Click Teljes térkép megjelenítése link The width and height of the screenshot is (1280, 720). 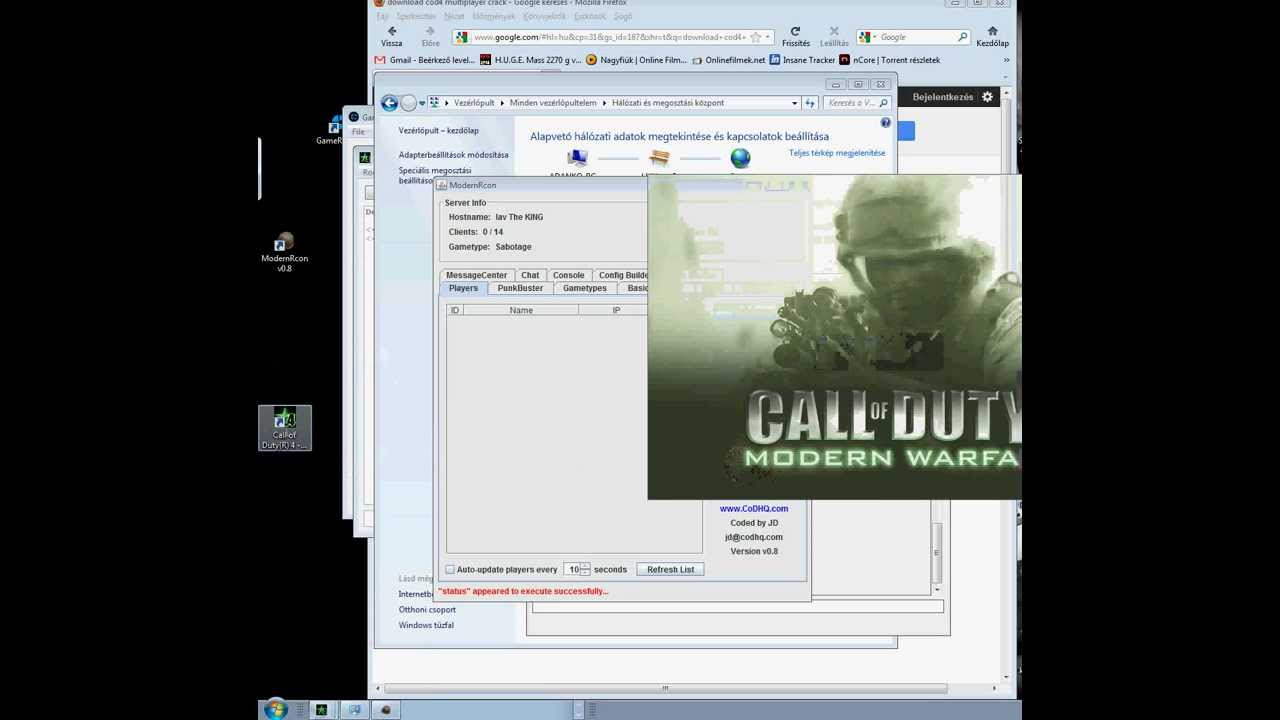pos(837,153)
